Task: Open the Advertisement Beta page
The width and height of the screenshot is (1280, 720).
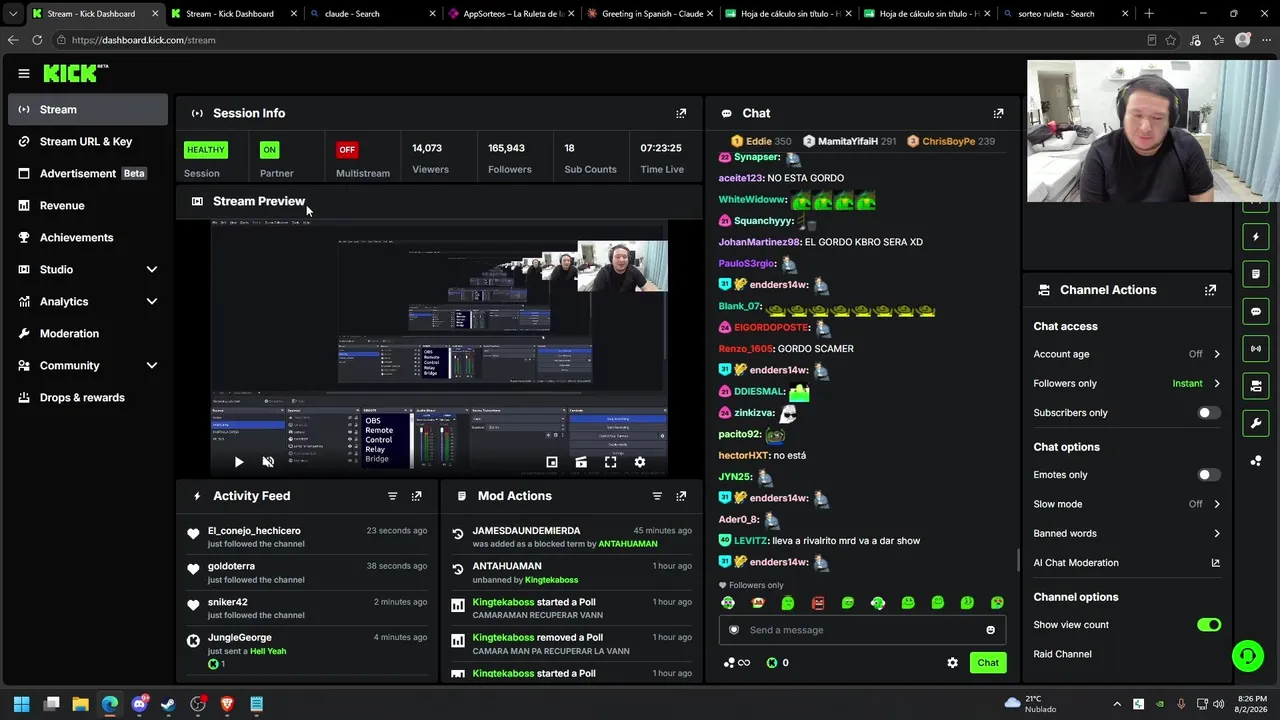Action: pyautogui.click(x=88, y=173)
